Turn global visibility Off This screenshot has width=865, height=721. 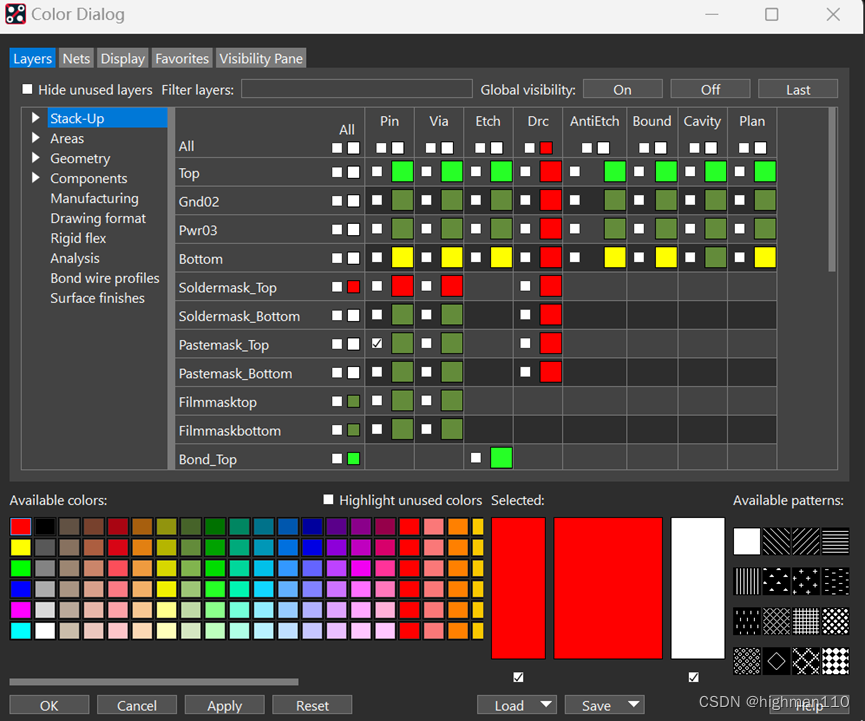pos(710,89)
